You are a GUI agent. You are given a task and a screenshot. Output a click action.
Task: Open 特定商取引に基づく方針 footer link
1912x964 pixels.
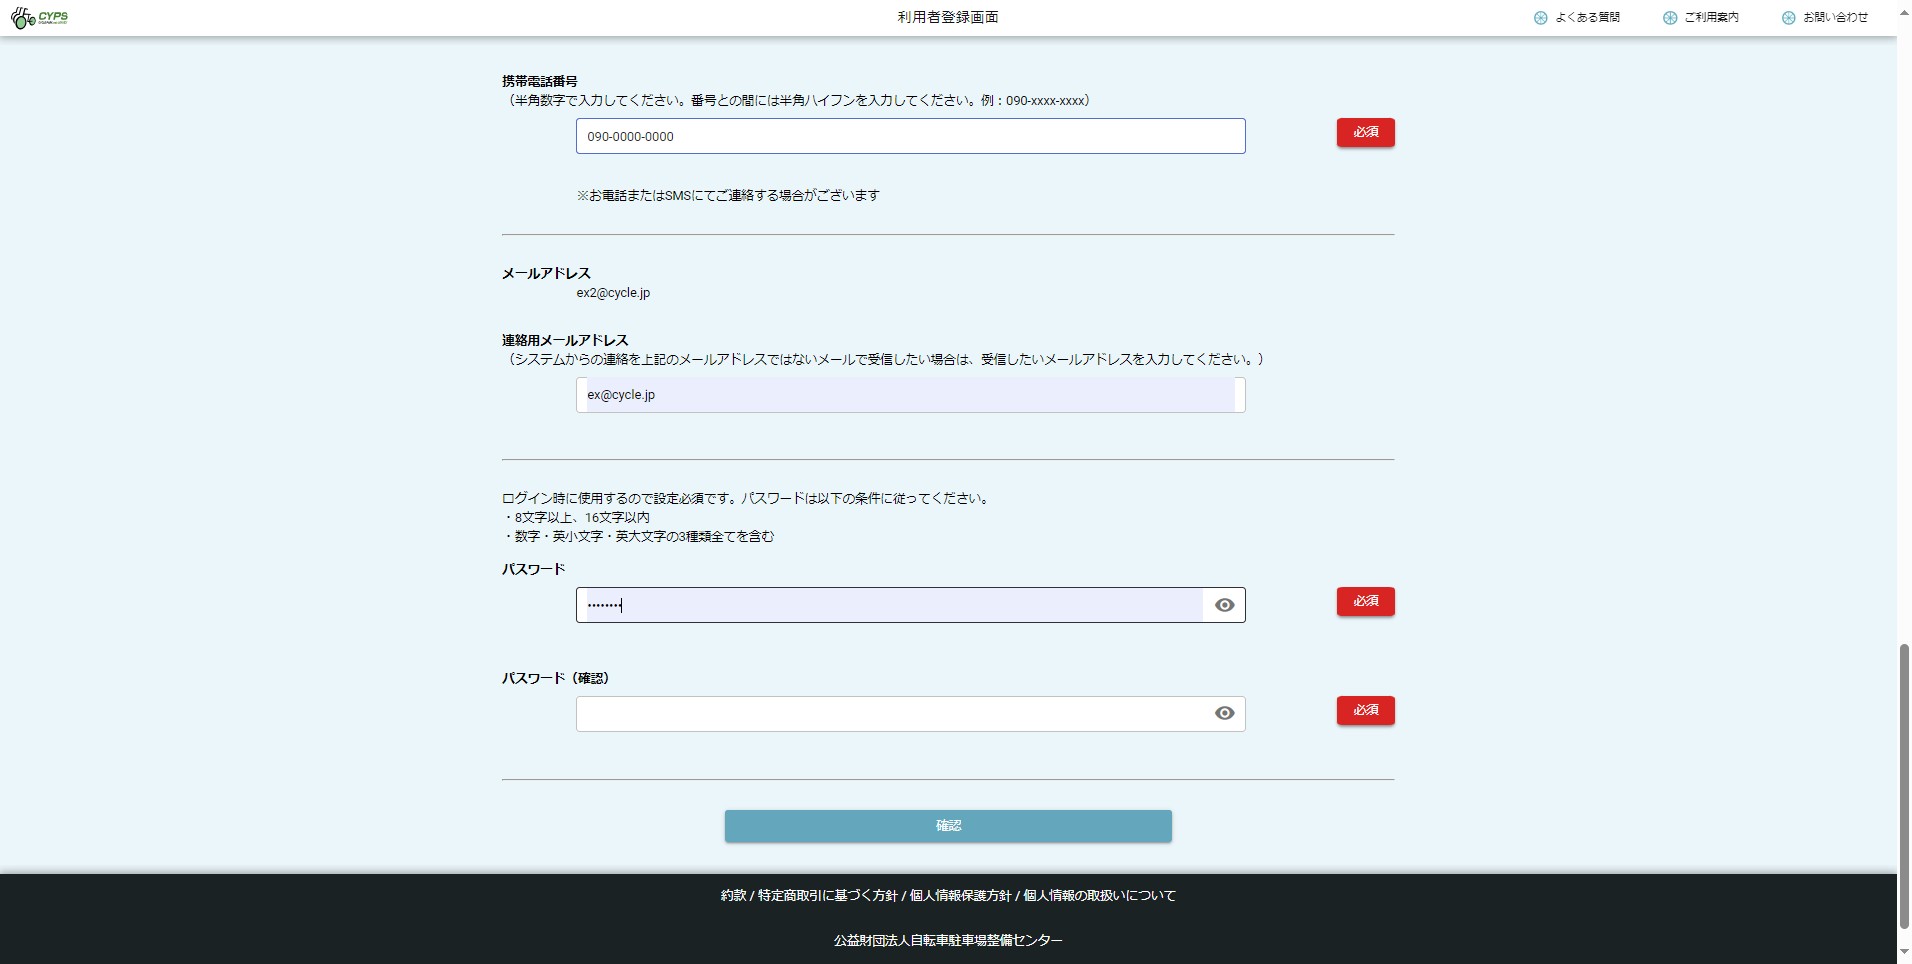click(x=827, y=896)
